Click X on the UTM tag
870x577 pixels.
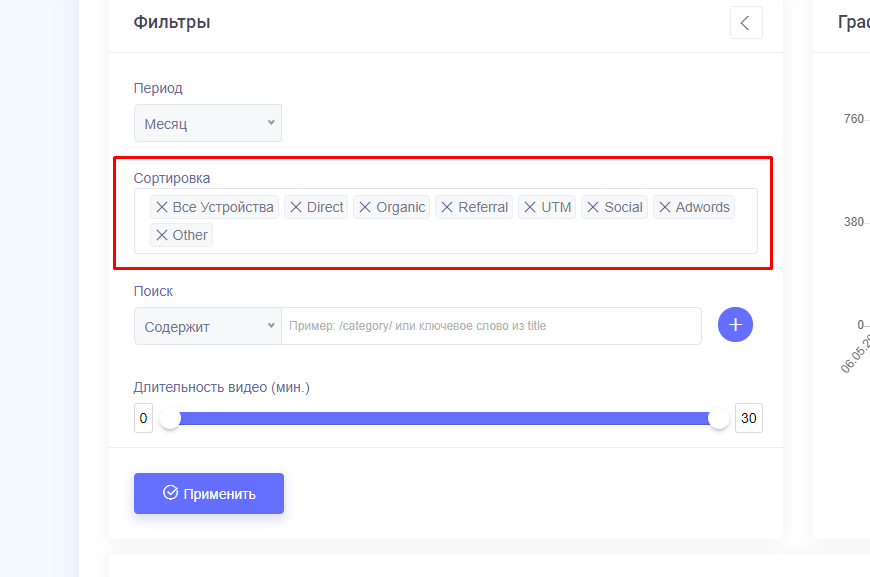click(x=529, y=207)
